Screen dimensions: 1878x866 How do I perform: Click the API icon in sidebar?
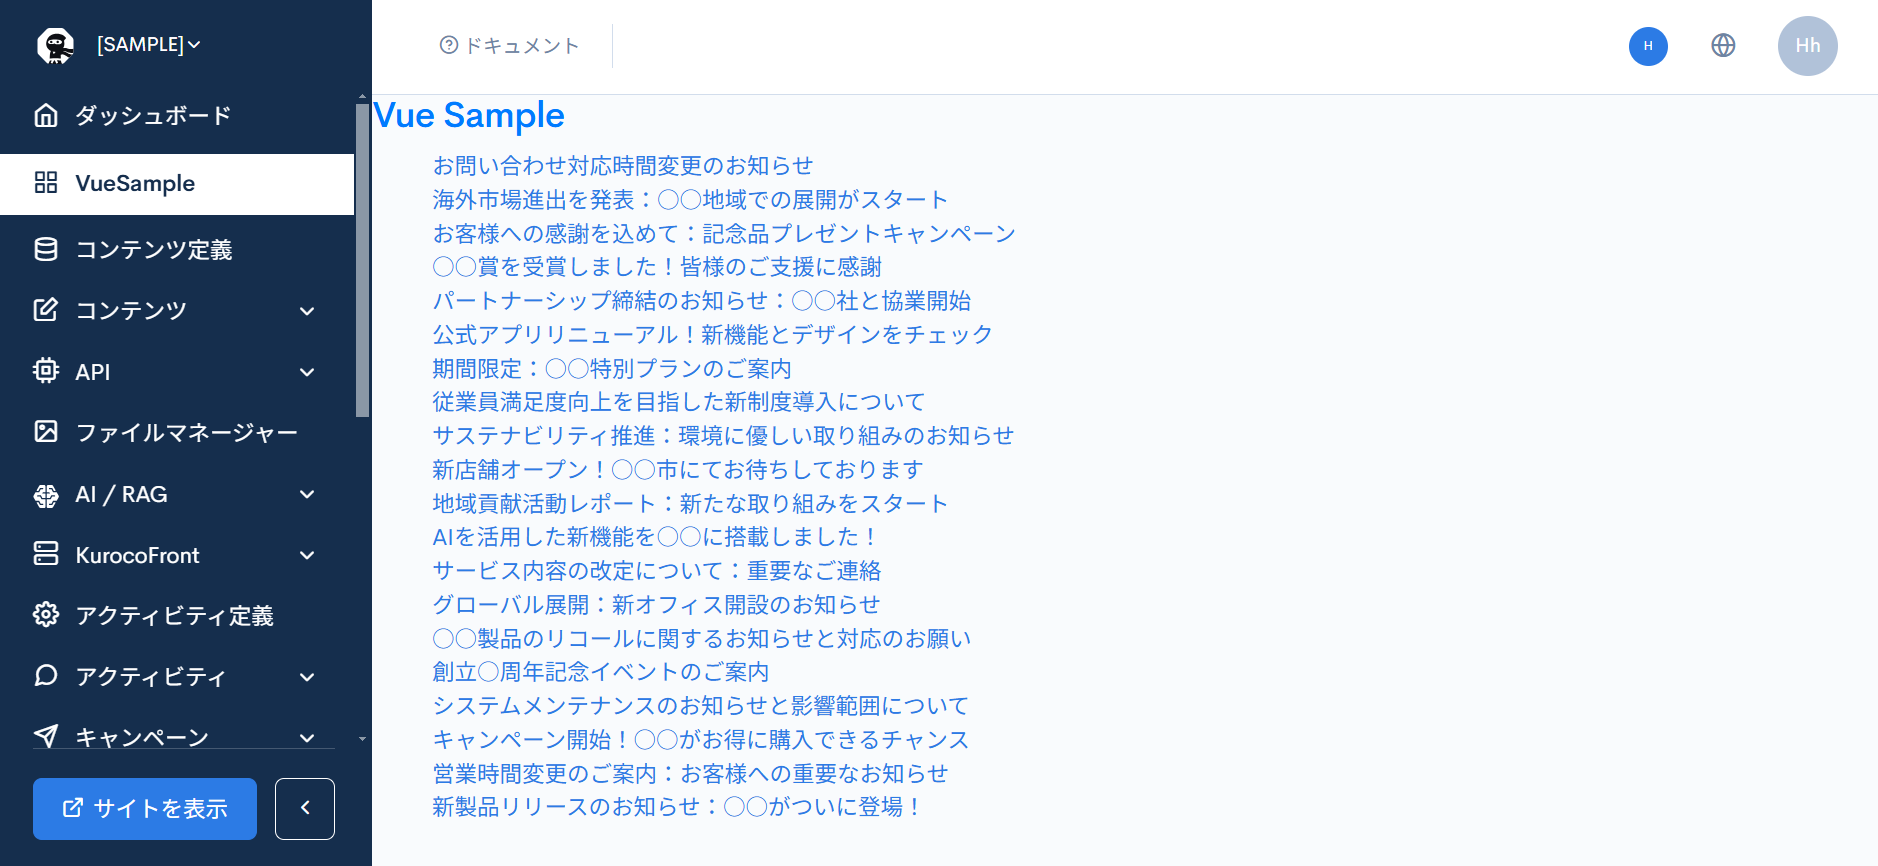tap(46, 371)
